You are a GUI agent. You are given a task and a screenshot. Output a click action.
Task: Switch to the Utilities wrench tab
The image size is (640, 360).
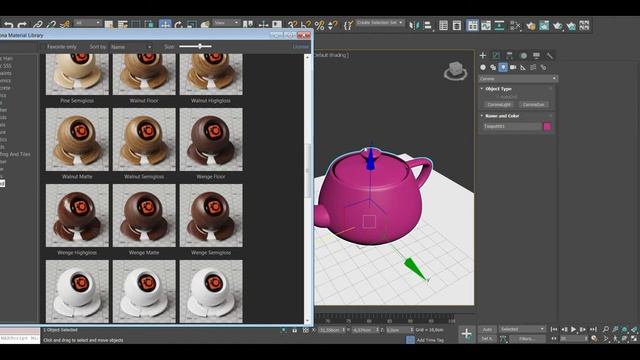550,55
